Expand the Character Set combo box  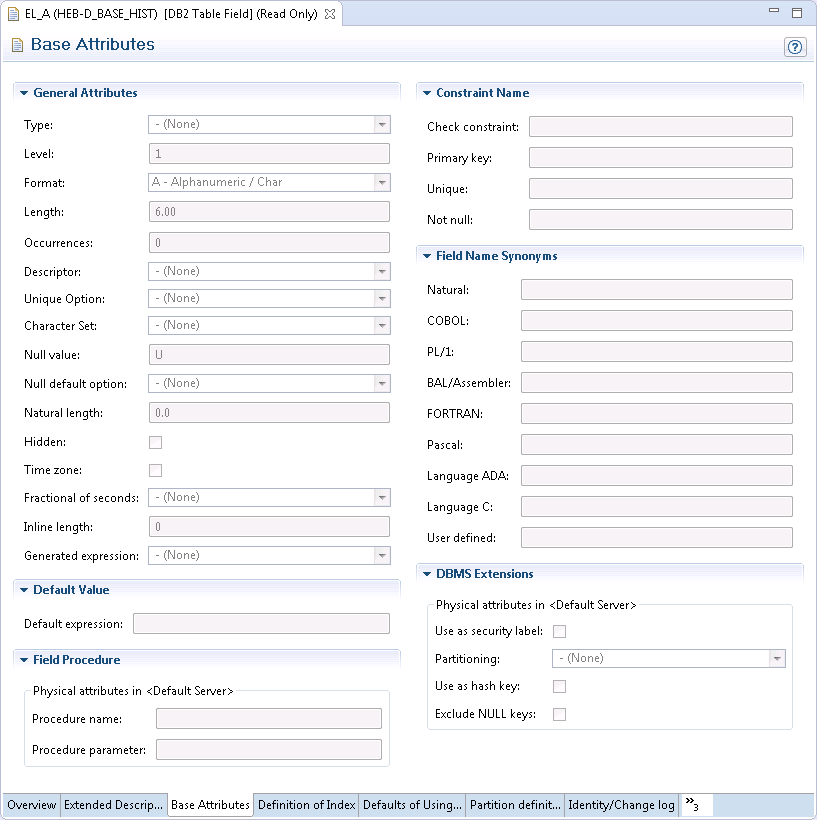[x=381, y=325]
